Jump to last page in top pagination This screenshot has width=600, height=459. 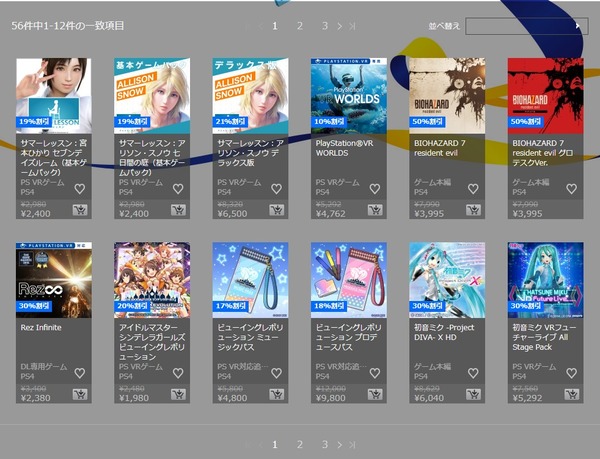(352, 26)
